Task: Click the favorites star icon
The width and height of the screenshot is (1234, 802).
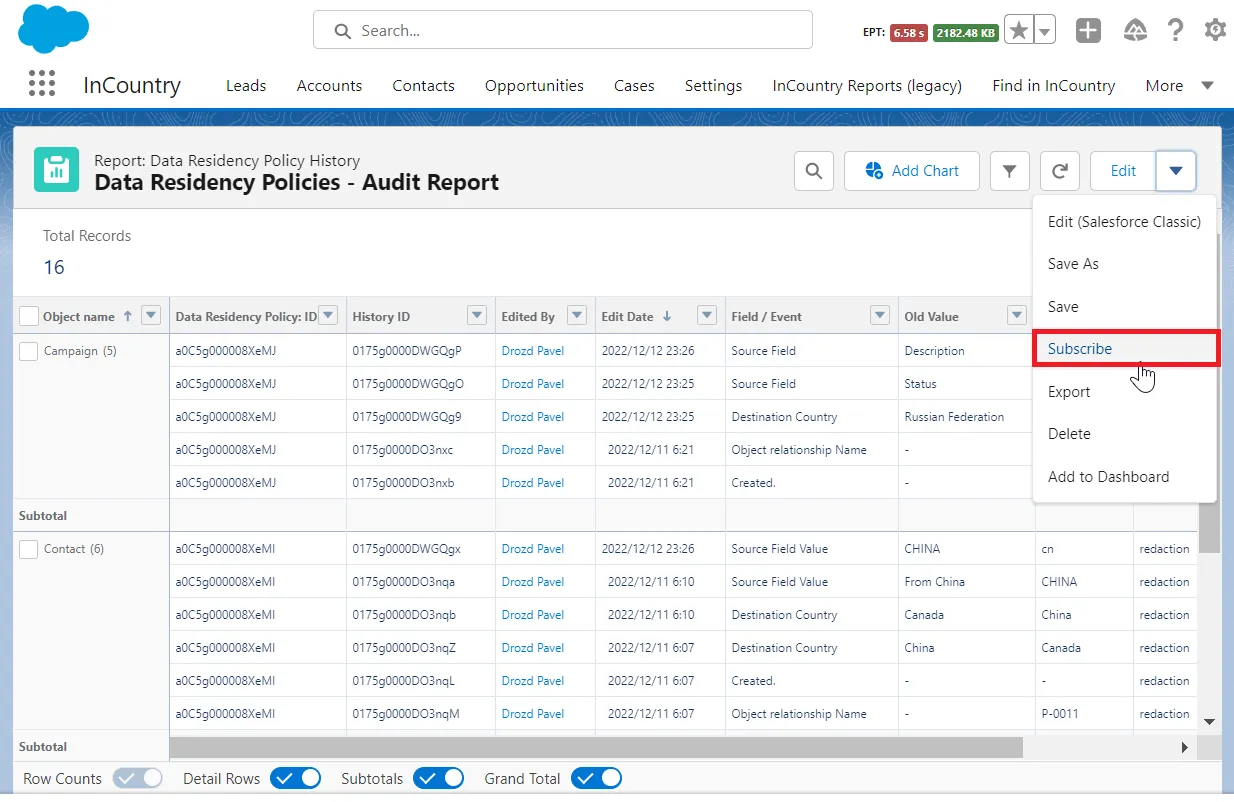Action: click(1018, 31)
